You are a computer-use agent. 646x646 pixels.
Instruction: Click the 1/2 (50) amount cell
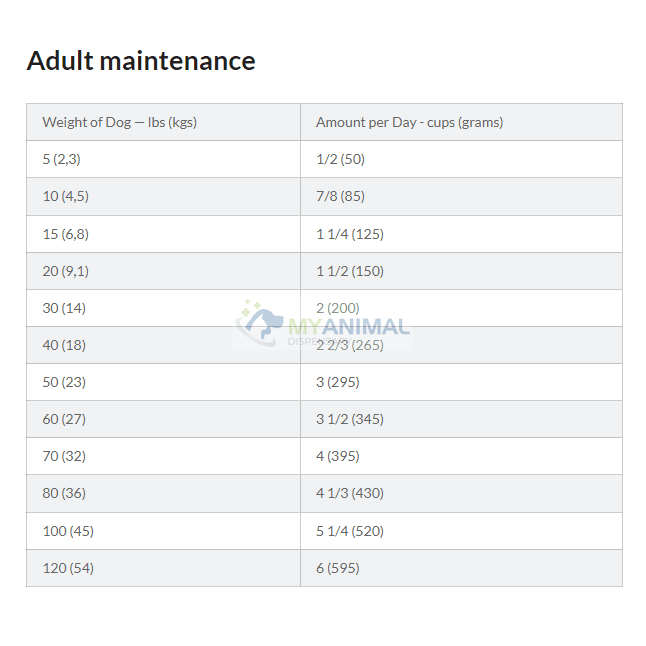(x=341, y=159)
